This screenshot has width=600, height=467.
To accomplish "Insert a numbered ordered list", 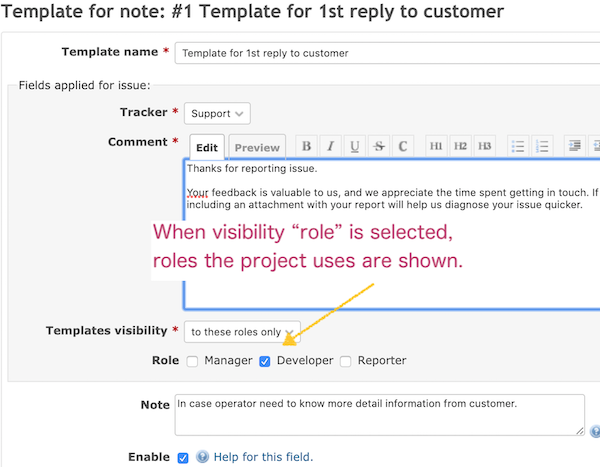I will coord(542,146).
